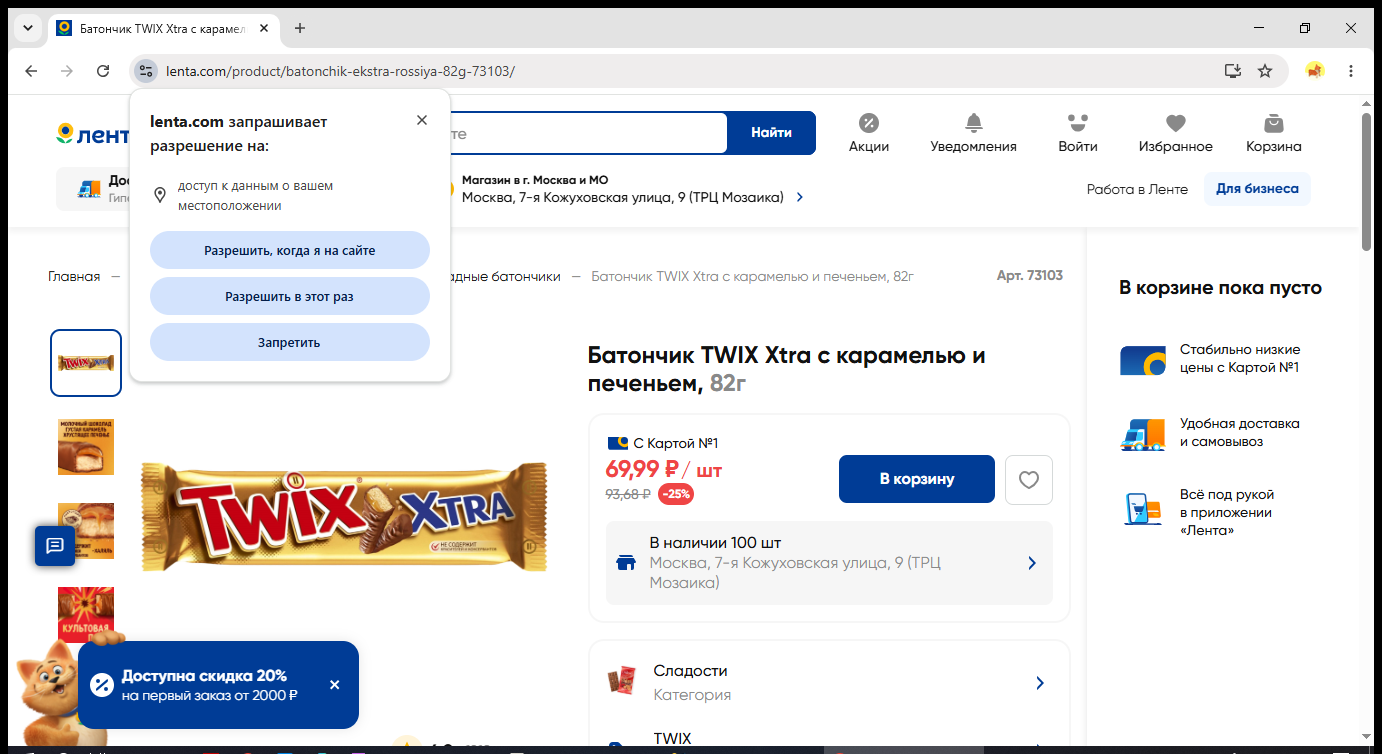This screenshot has height=754, width=1382.
Task: Open Акции promotions
Action: click(x=869, y=133)
